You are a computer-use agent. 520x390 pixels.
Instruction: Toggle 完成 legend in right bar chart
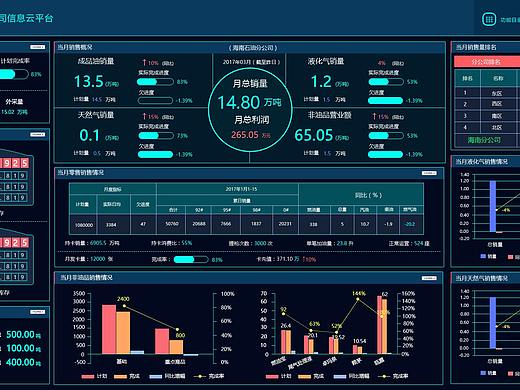click(311, 376)
